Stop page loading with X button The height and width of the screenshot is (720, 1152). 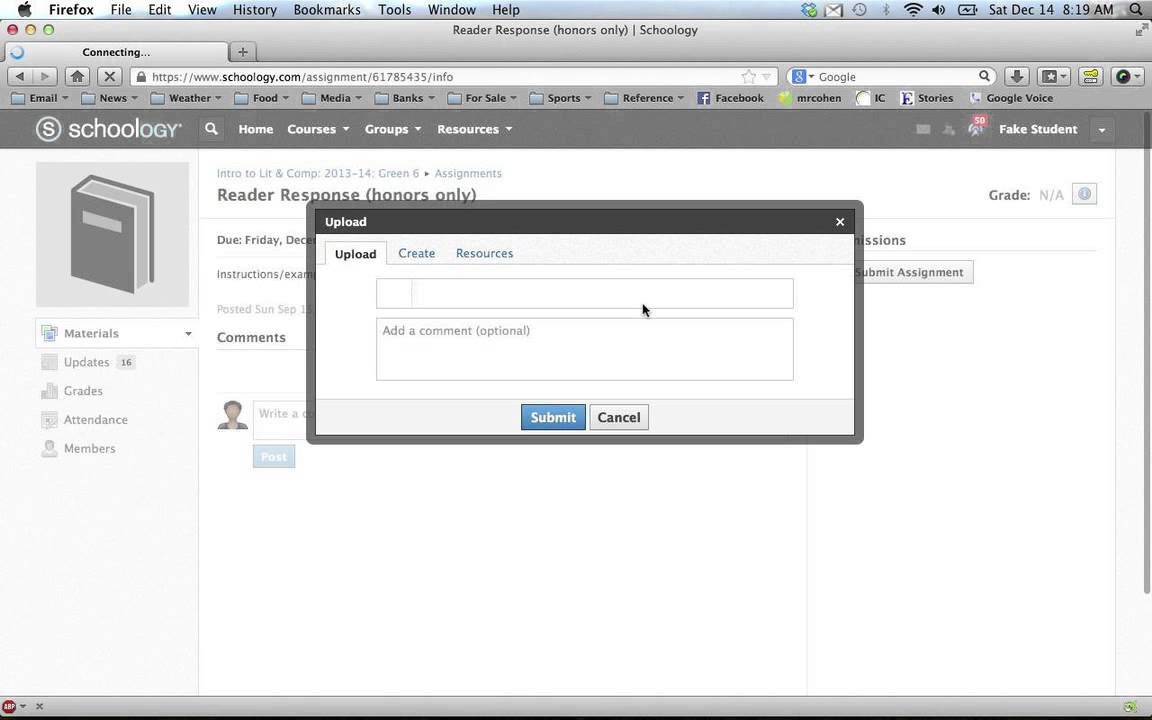(109, 76)
